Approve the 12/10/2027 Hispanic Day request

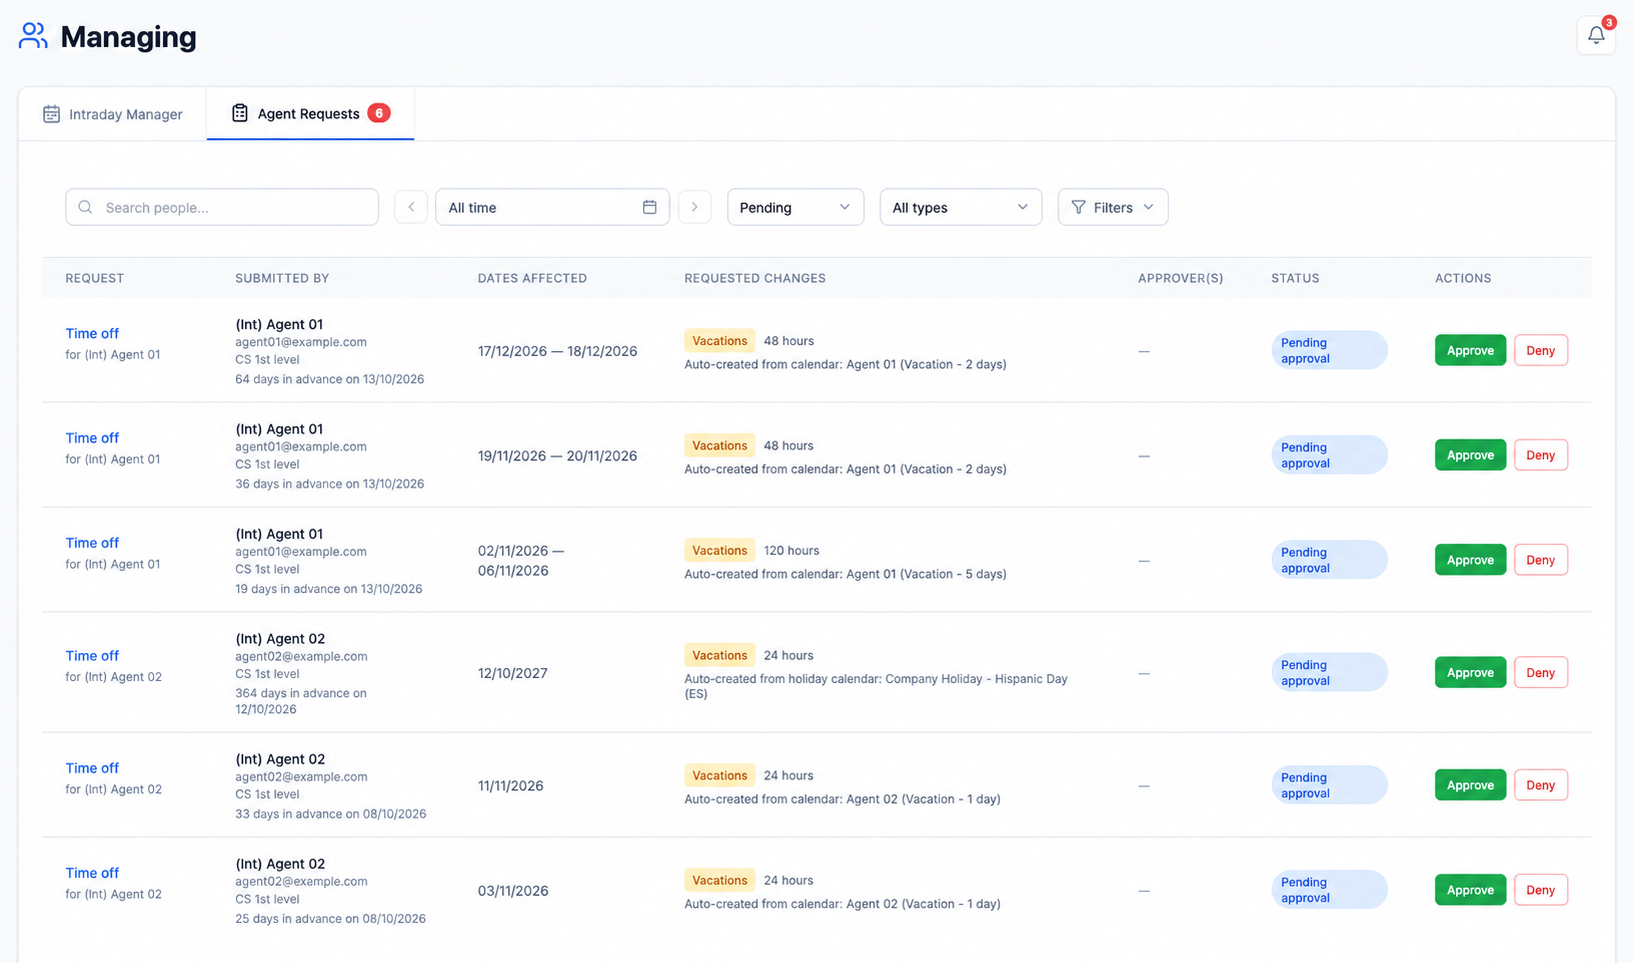(x=1470, y=672)
